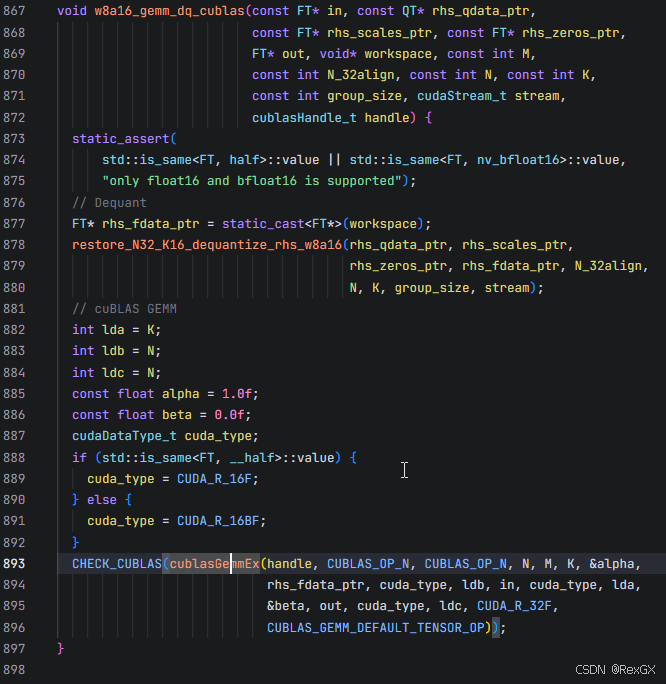
Task: Click the closing brace on line 897
Action: pos(61,649)
